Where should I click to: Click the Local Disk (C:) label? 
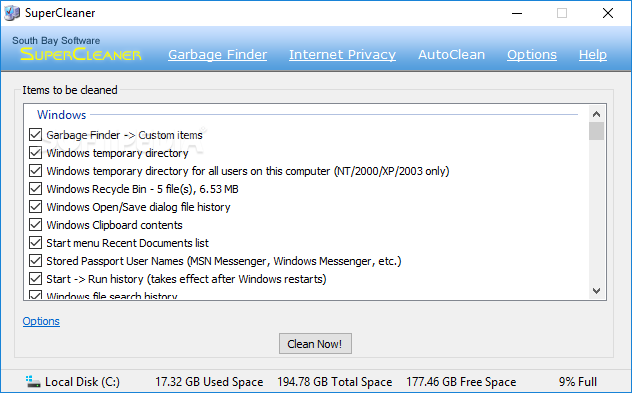pos(82,382)
